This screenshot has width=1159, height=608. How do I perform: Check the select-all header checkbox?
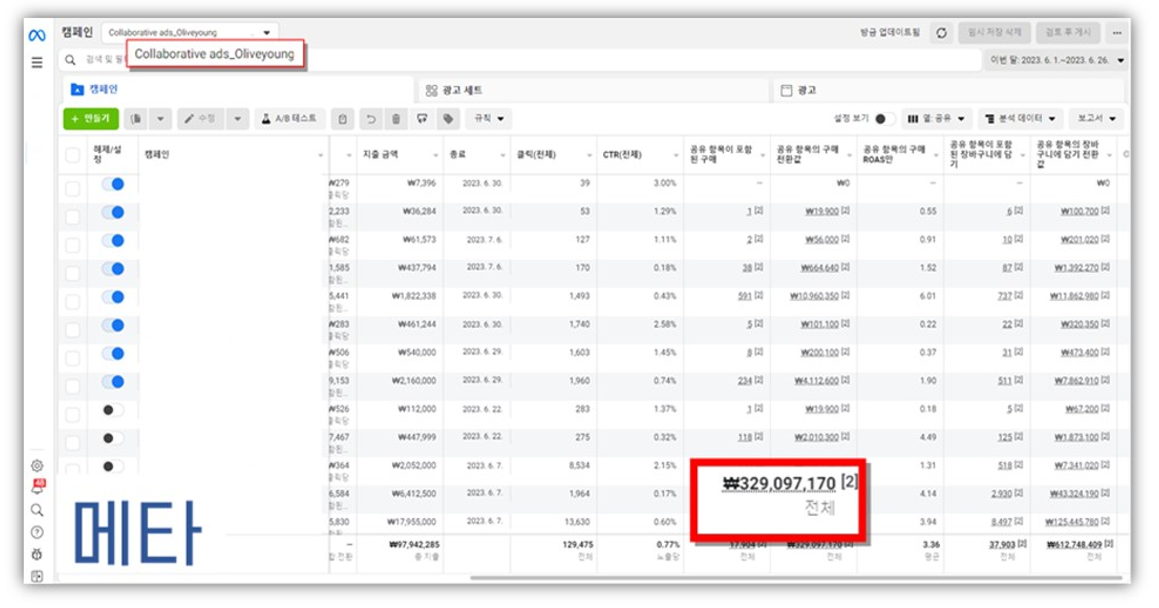[x=72, y=154]
